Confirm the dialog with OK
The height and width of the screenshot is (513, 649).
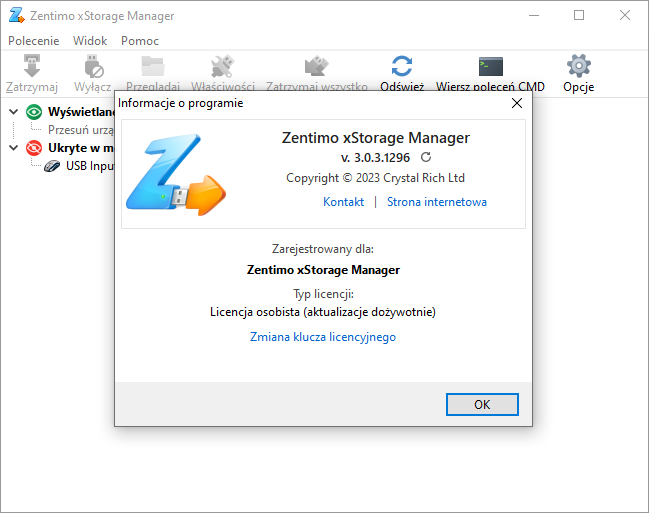coord(482,405)
